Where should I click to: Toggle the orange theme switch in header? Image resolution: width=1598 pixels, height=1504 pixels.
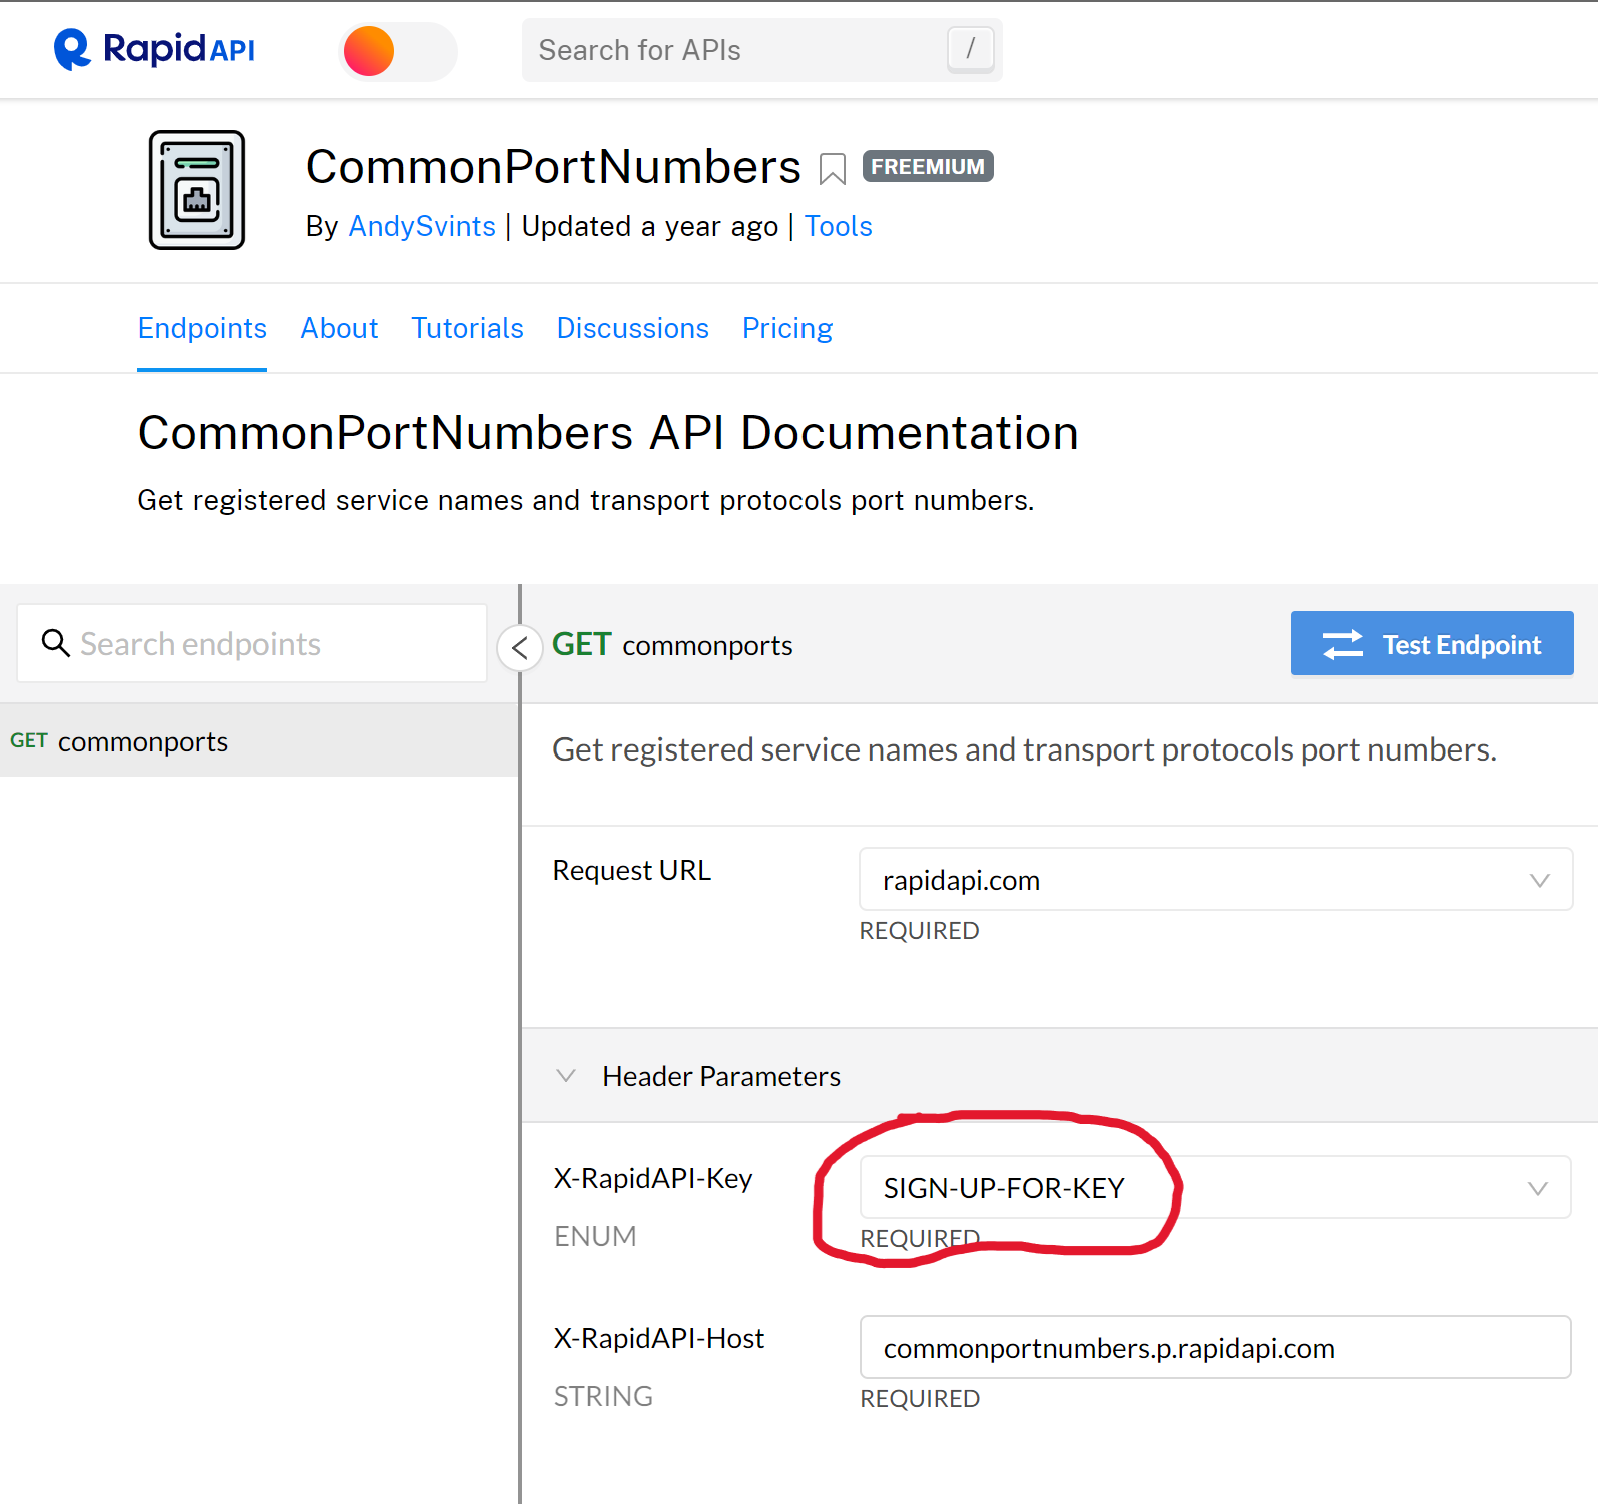(x=398, y=51)
